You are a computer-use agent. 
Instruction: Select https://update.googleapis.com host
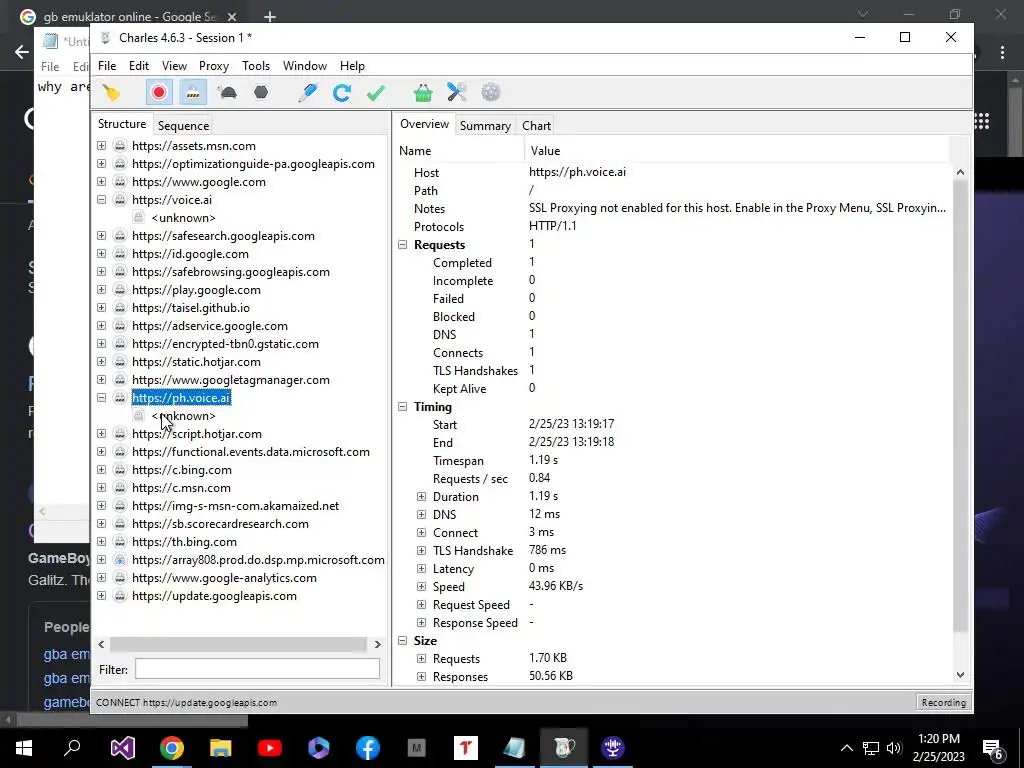pyautogui.click(x=214, y=596)
